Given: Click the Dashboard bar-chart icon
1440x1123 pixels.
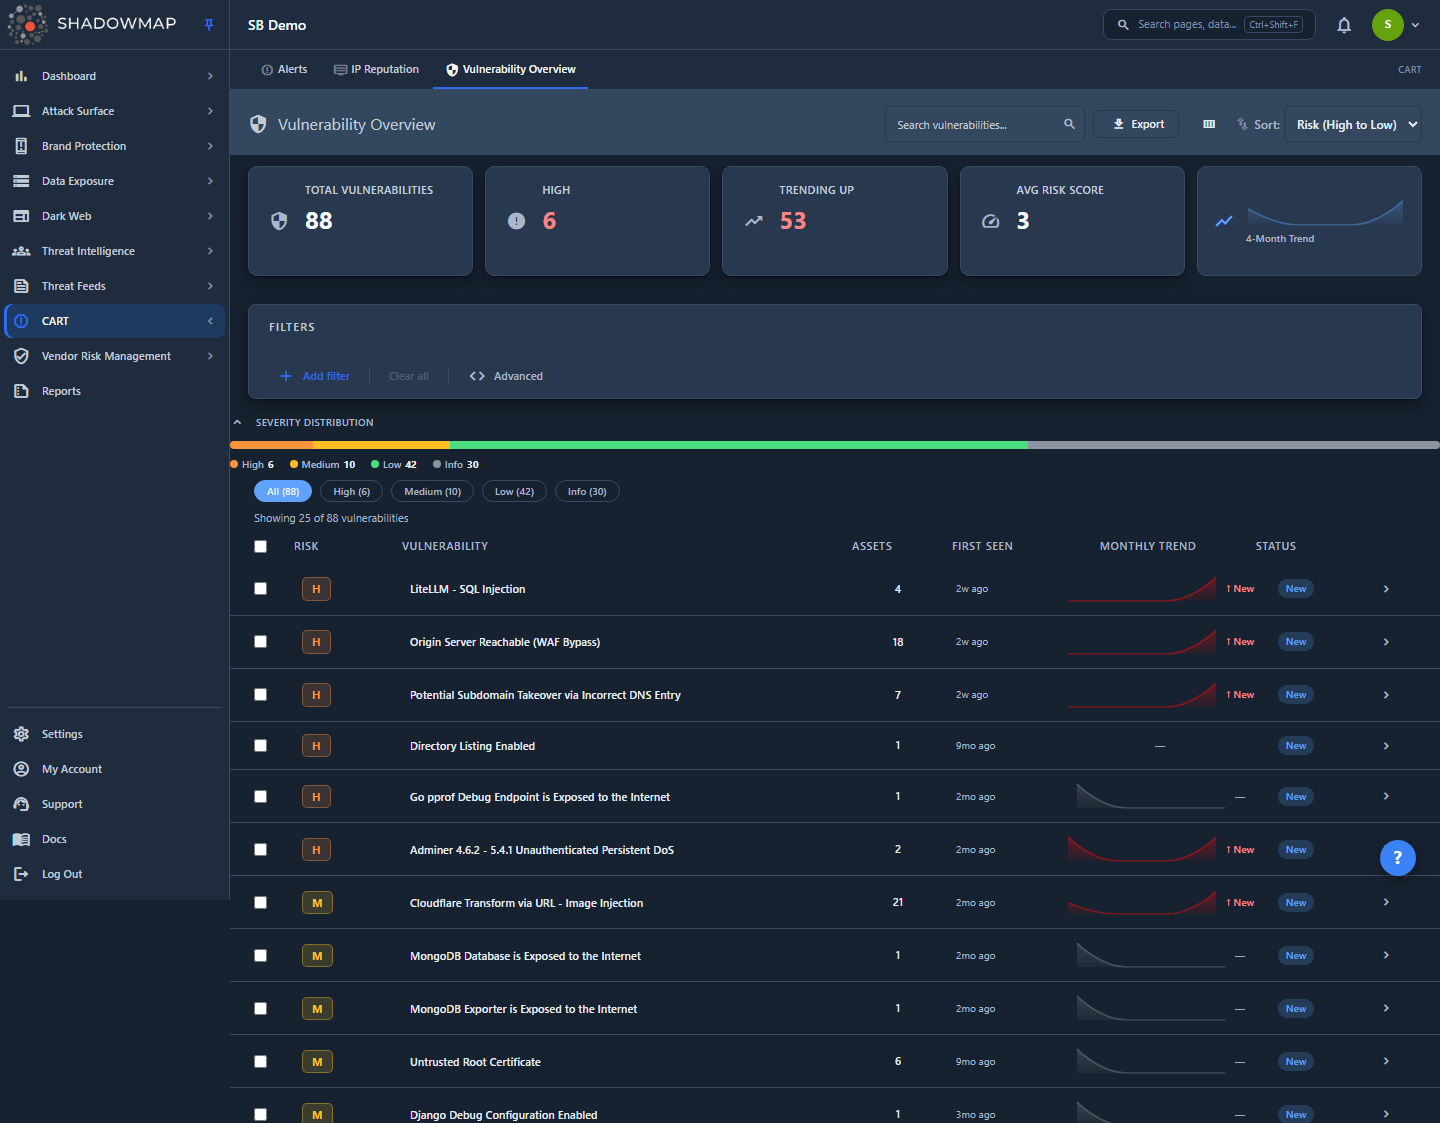Looking at the screenshot, I should [21, 76].
